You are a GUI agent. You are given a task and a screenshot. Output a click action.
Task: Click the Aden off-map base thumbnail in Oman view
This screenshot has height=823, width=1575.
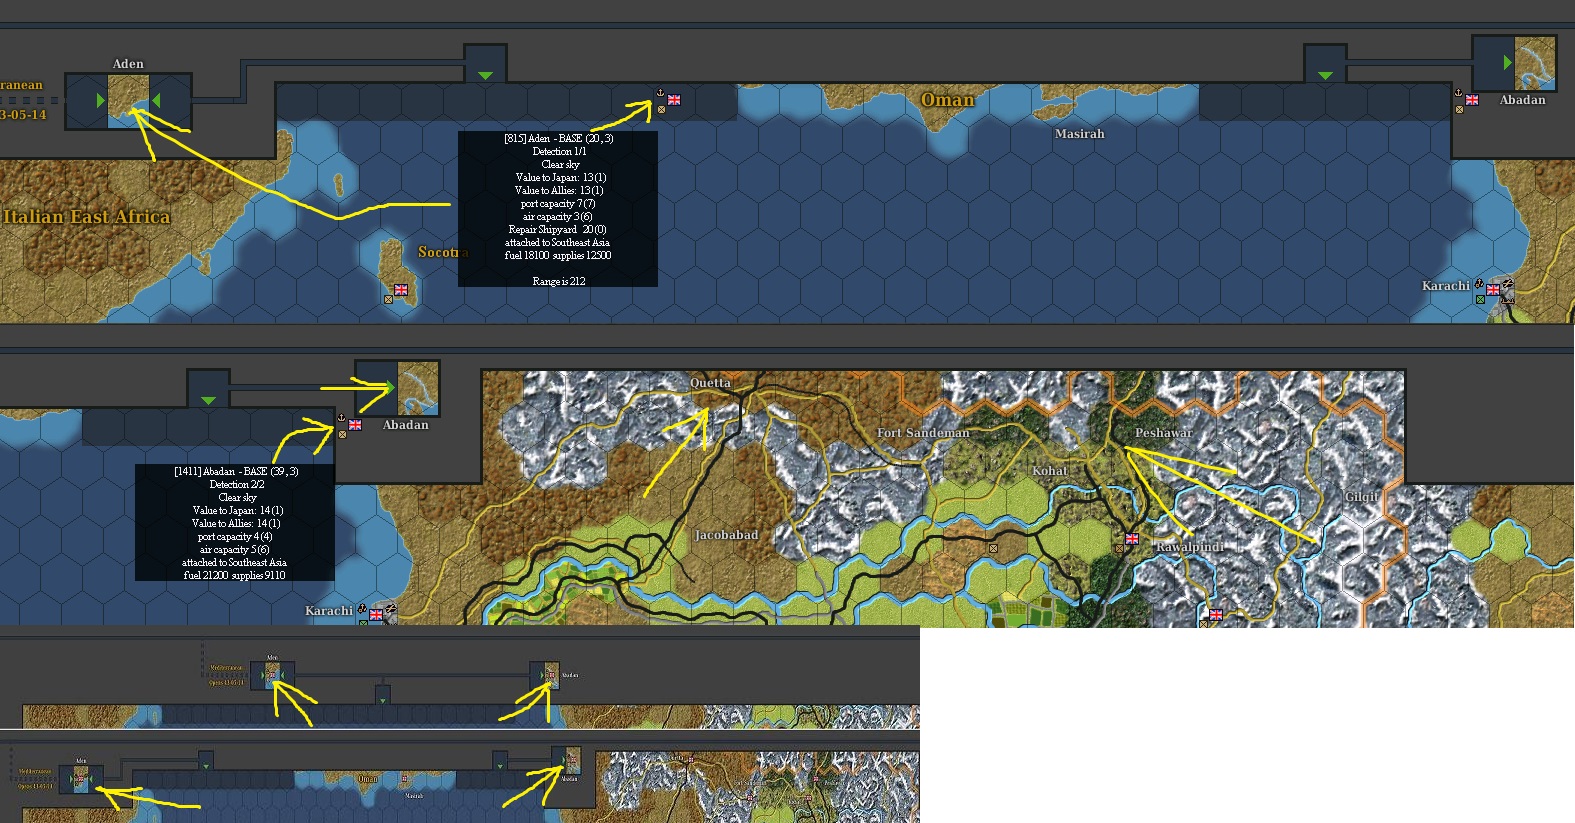129,100
